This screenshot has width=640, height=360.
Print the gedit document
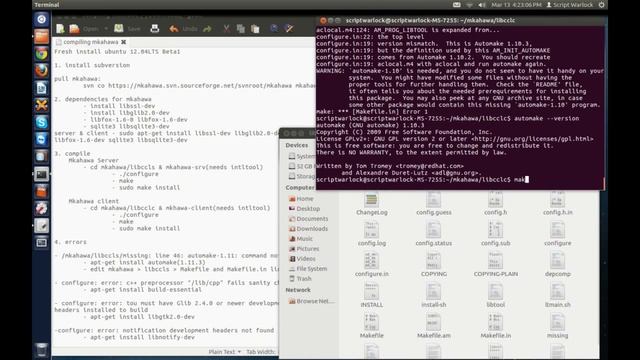pyautogui.click(x=155, y=29)
